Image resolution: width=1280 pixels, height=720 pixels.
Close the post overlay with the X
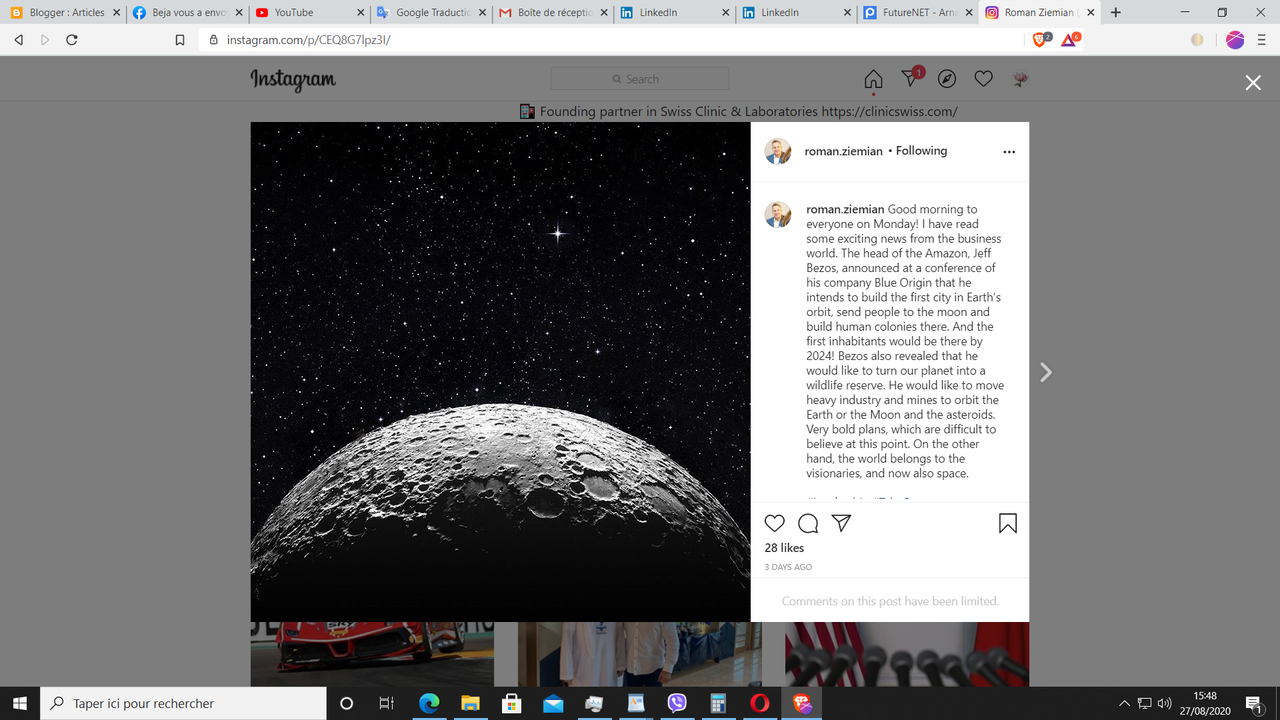coord(1253,83)
